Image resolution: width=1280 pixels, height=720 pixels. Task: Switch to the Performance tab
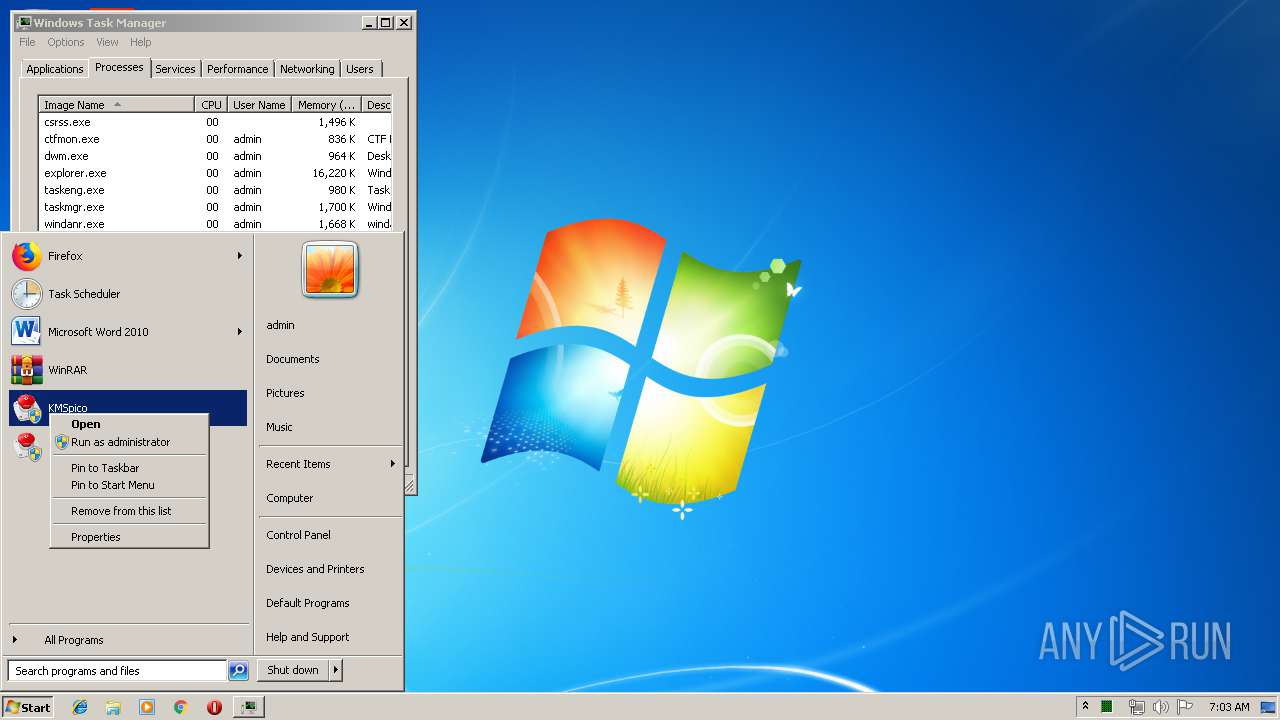click(x=237, y=69)
